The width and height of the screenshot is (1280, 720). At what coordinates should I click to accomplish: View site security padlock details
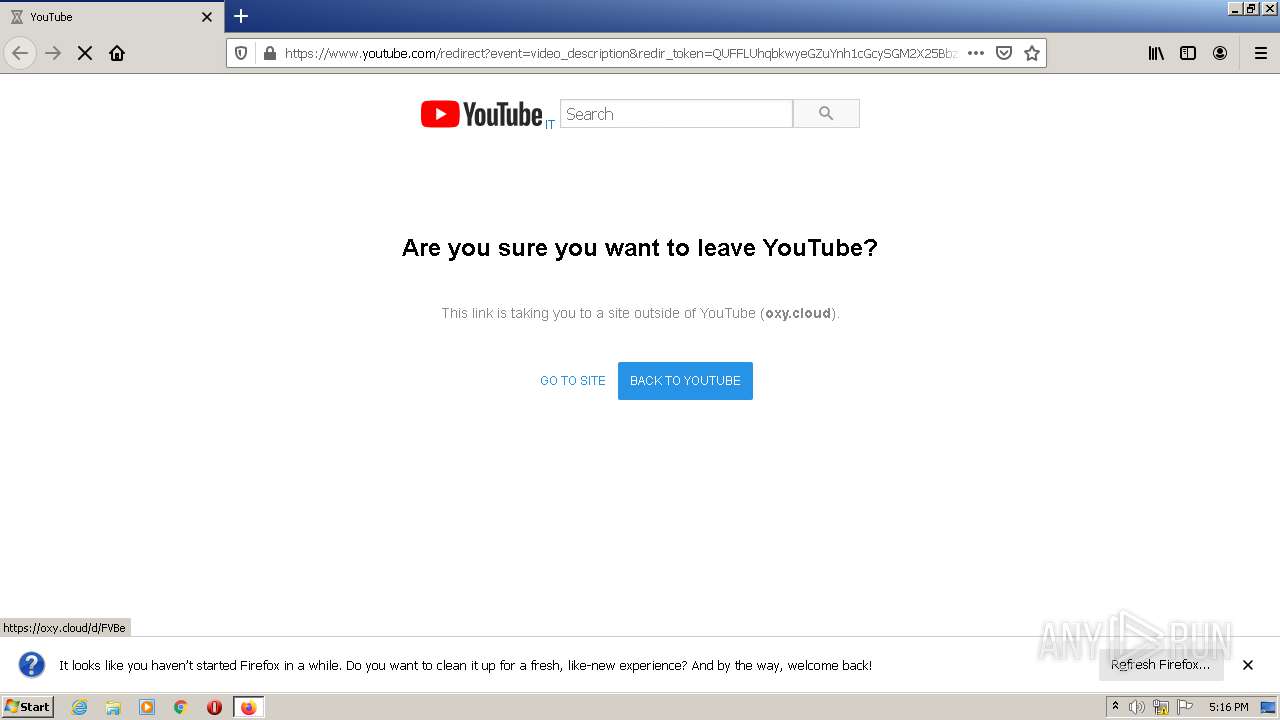click(269, 53)
